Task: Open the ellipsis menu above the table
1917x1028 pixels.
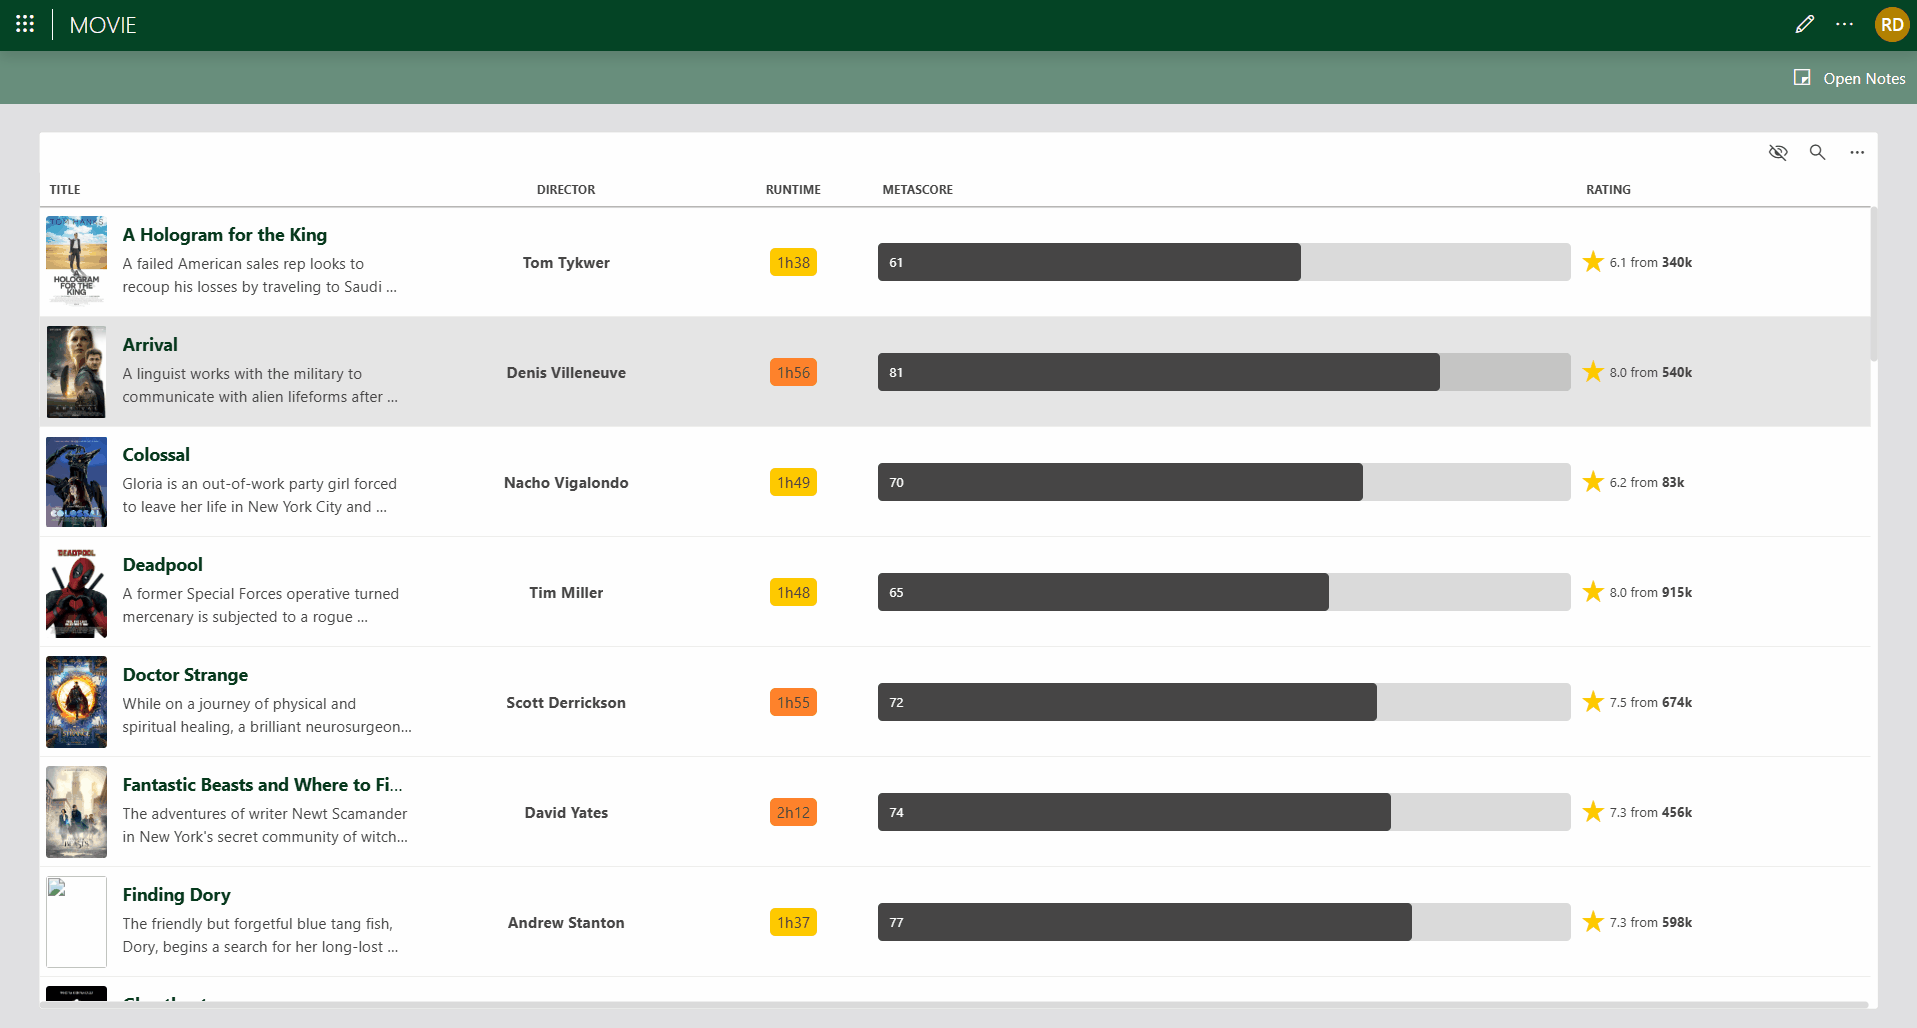Action: [x=1857, y=153]
